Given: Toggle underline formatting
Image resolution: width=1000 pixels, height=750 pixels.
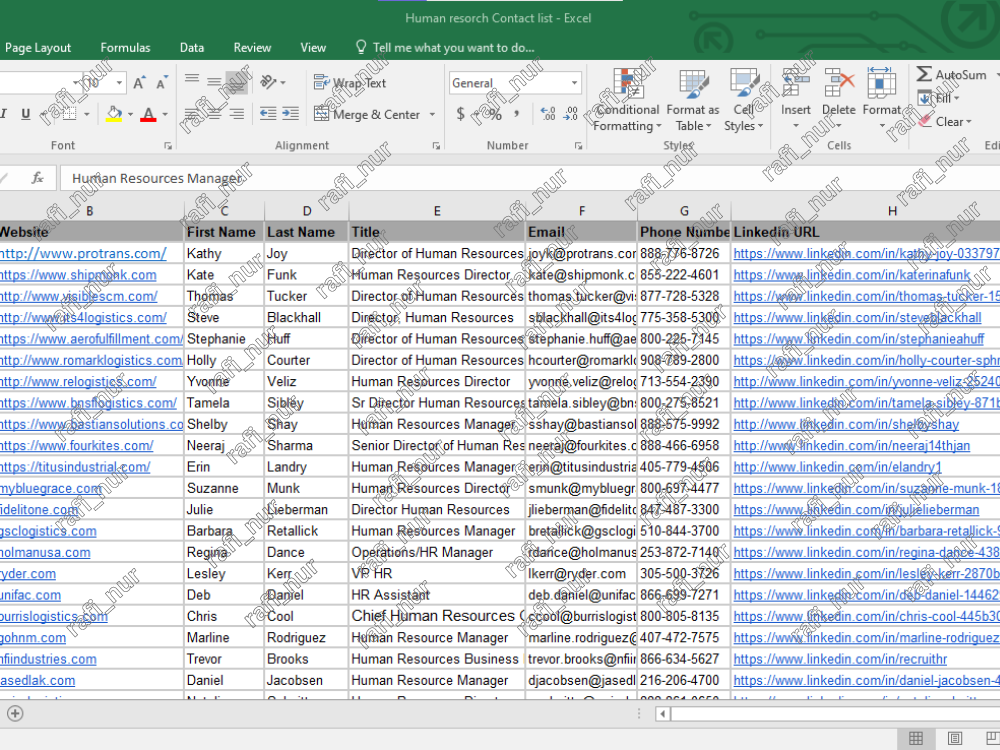Looking at the screenshot, I should pos(24,114).
